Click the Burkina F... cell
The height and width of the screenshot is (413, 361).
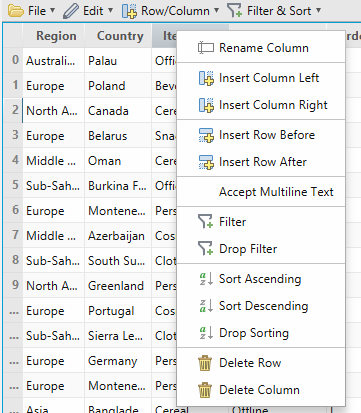[x=118, y=186]
